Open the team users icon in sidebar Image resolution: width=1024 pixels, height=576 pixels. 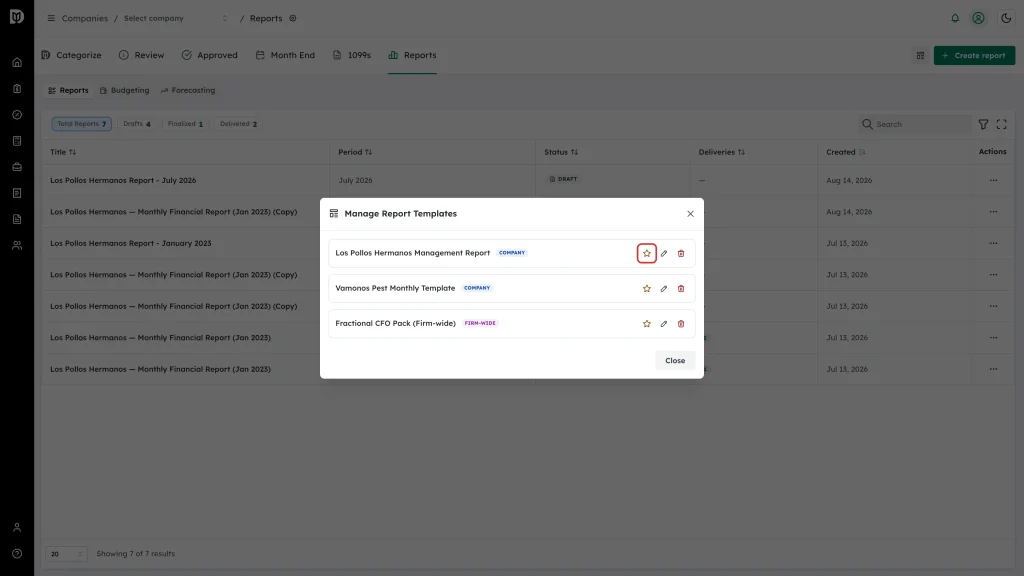17,246
